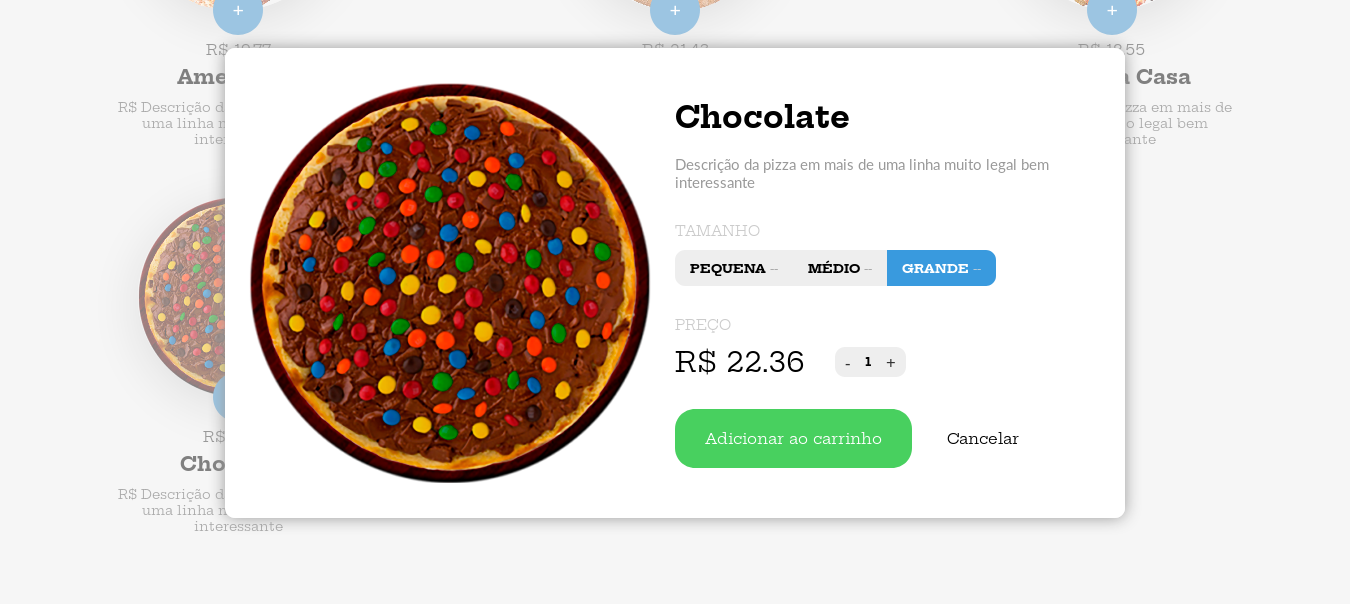Screen dimensions: 1350x604
Task: Click the plus icon above the Ame... pizza
Action: pos(238,12)
